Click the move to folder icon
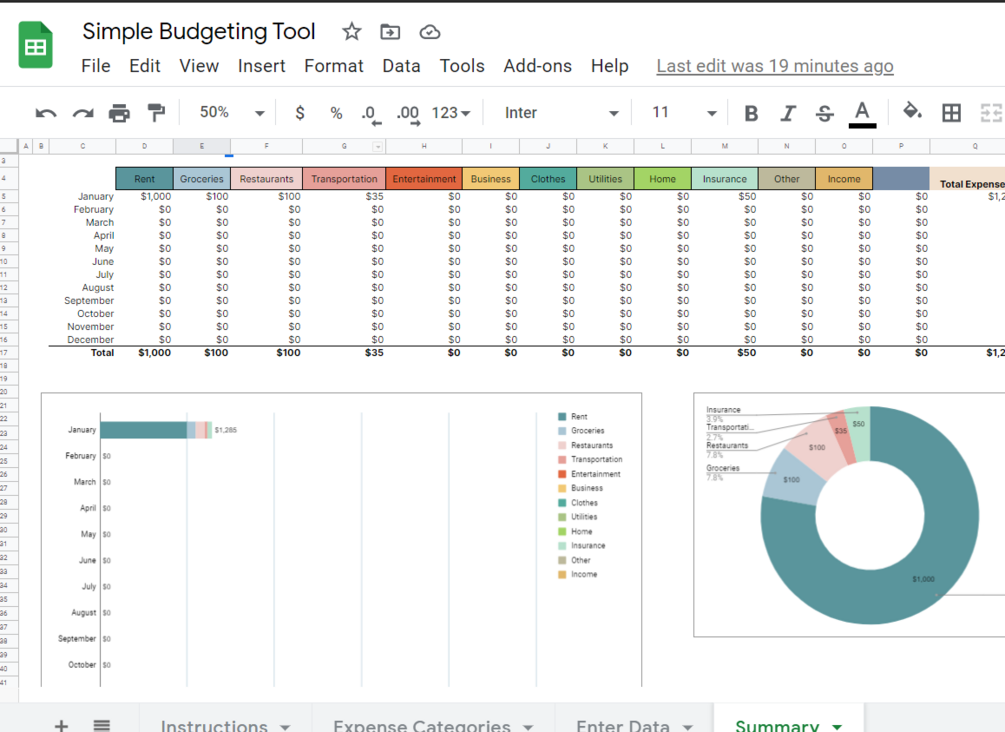 (390, 31)
